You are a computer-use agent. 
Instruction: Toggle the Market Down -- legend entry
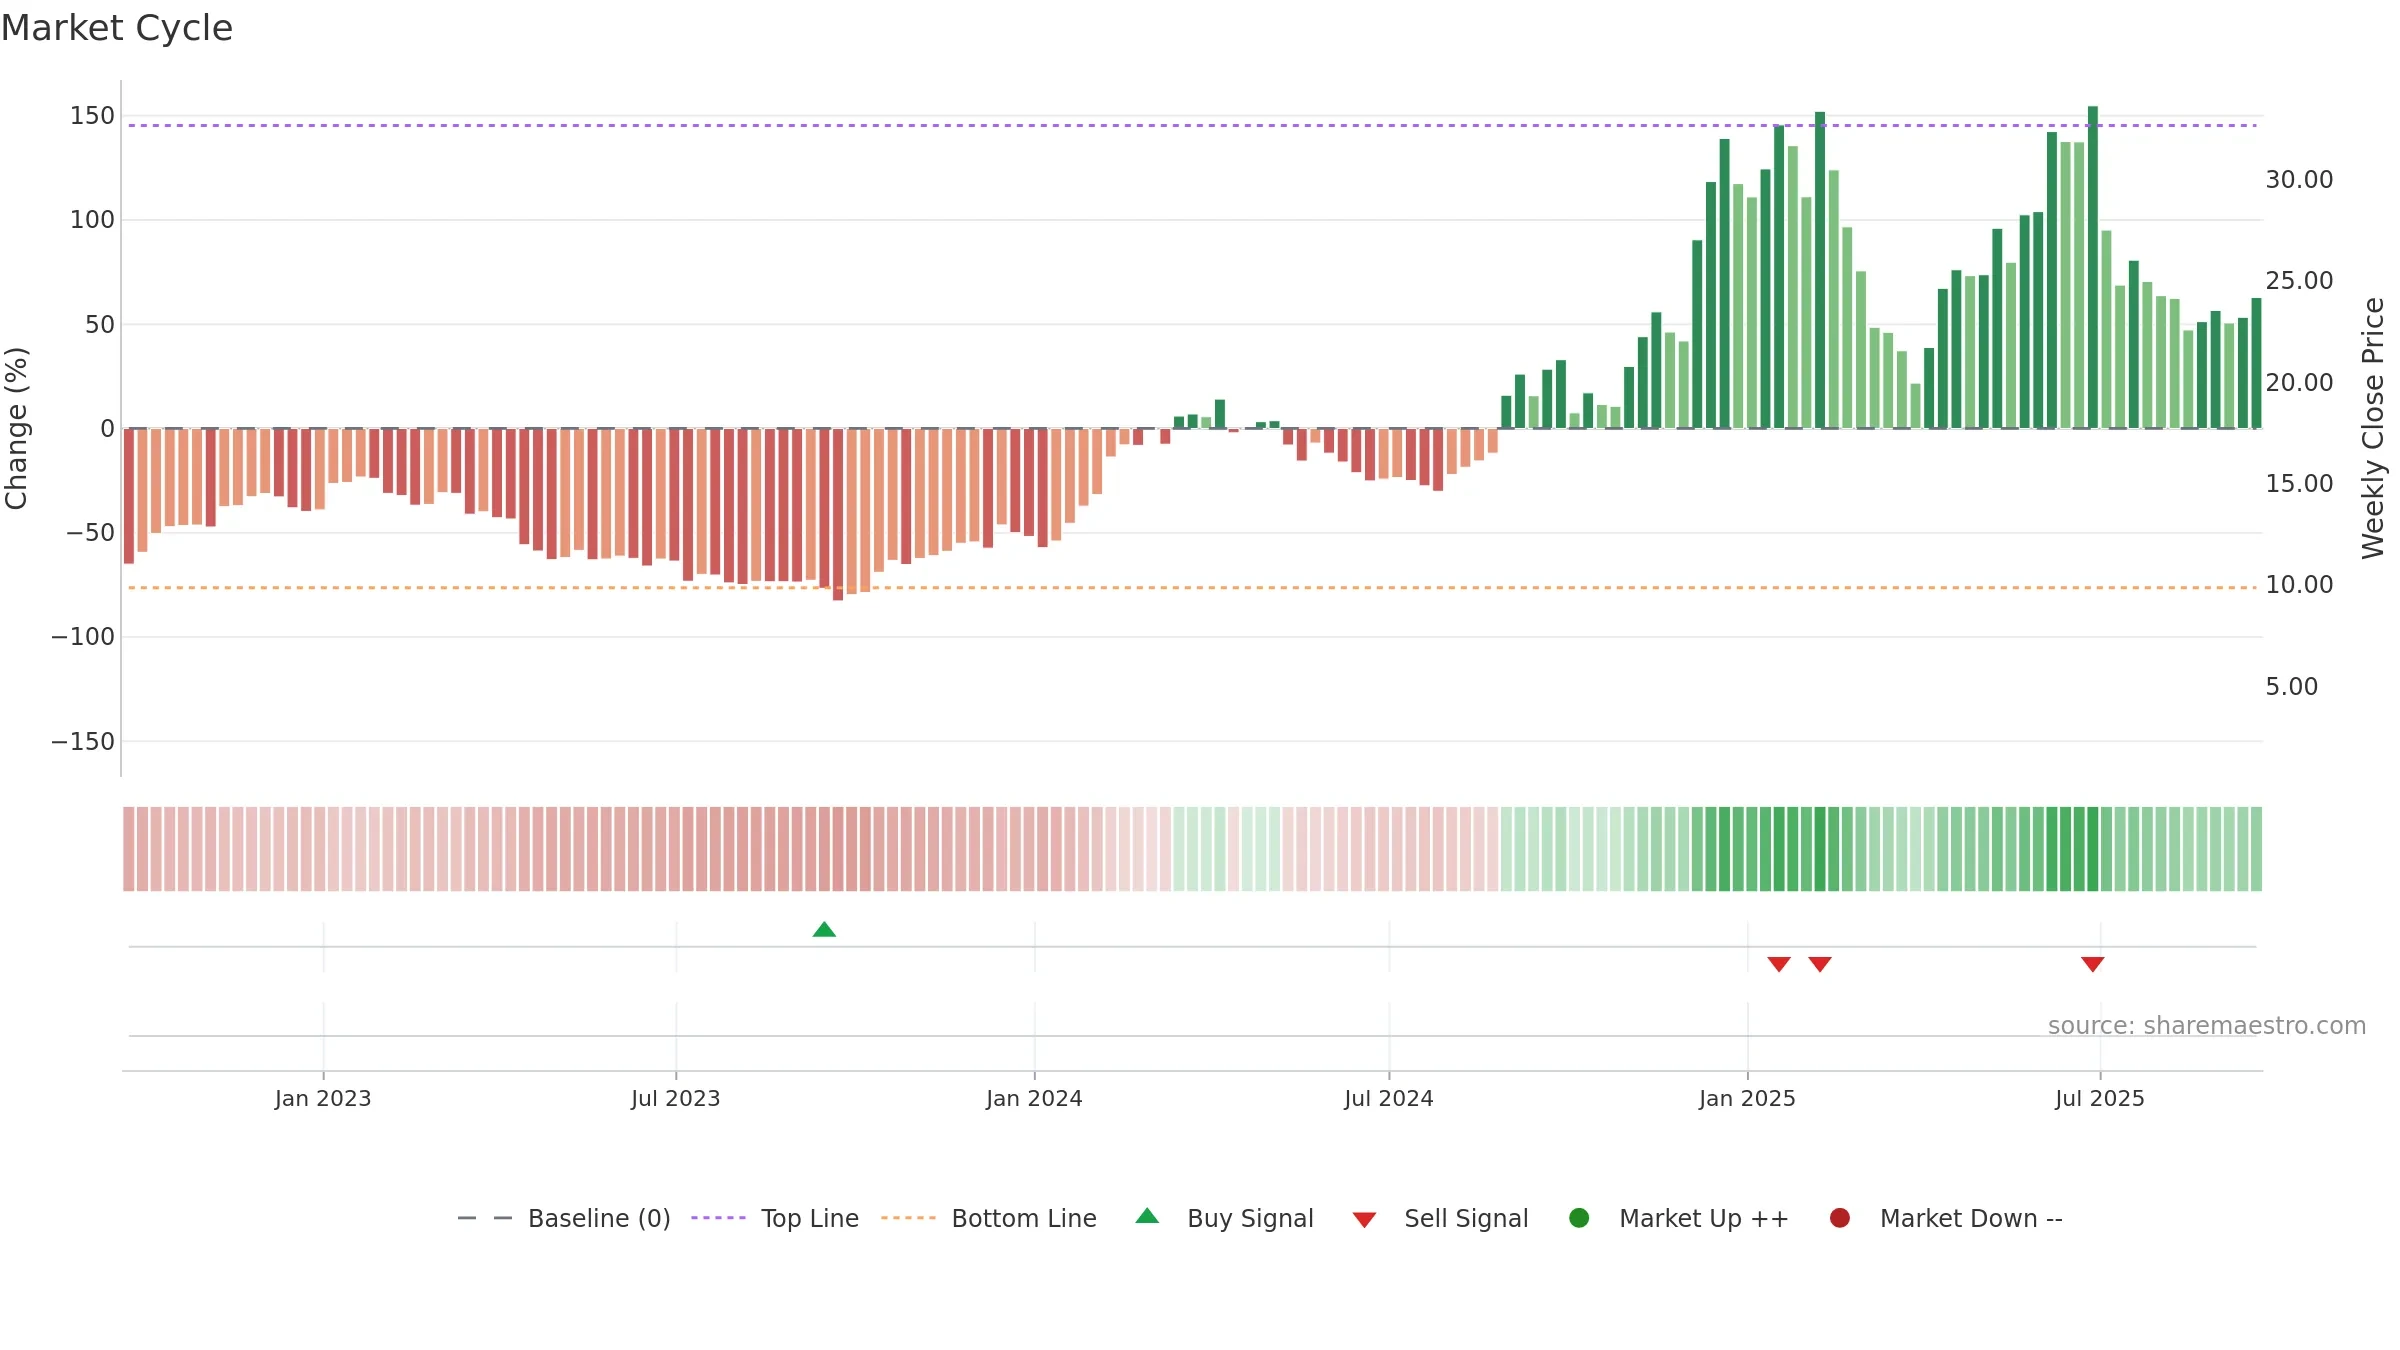pos(1946,1218)
